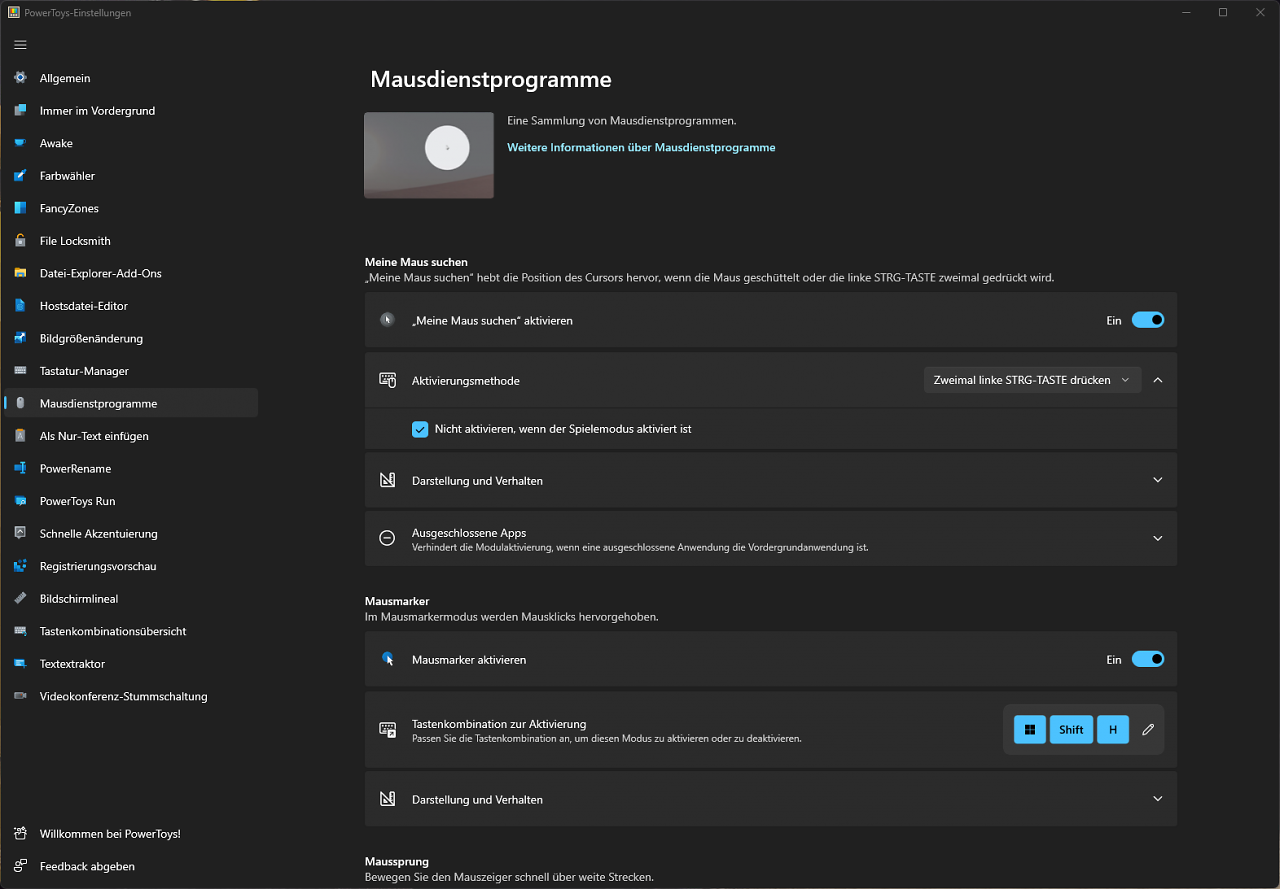
Task: Open the PowerToys Run page
Action: [131, 501]
